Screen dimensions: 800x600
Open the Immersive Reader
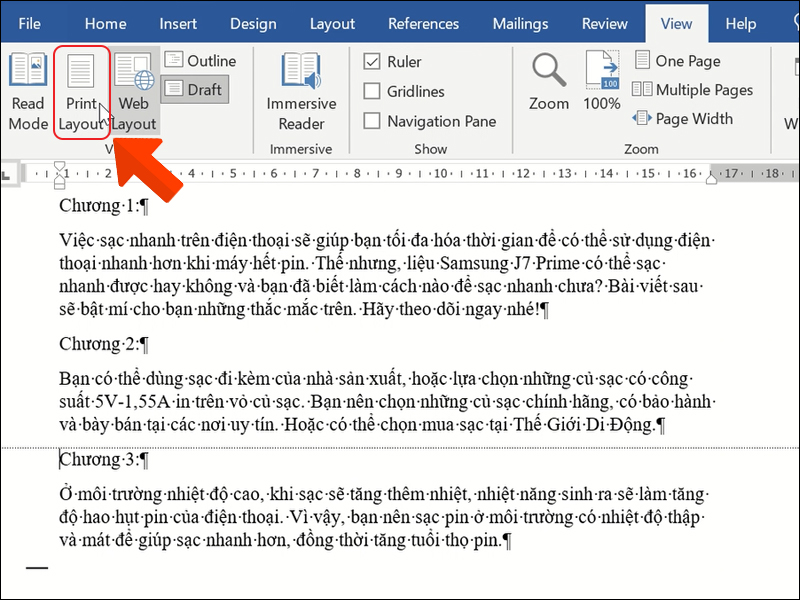(301, 92)
